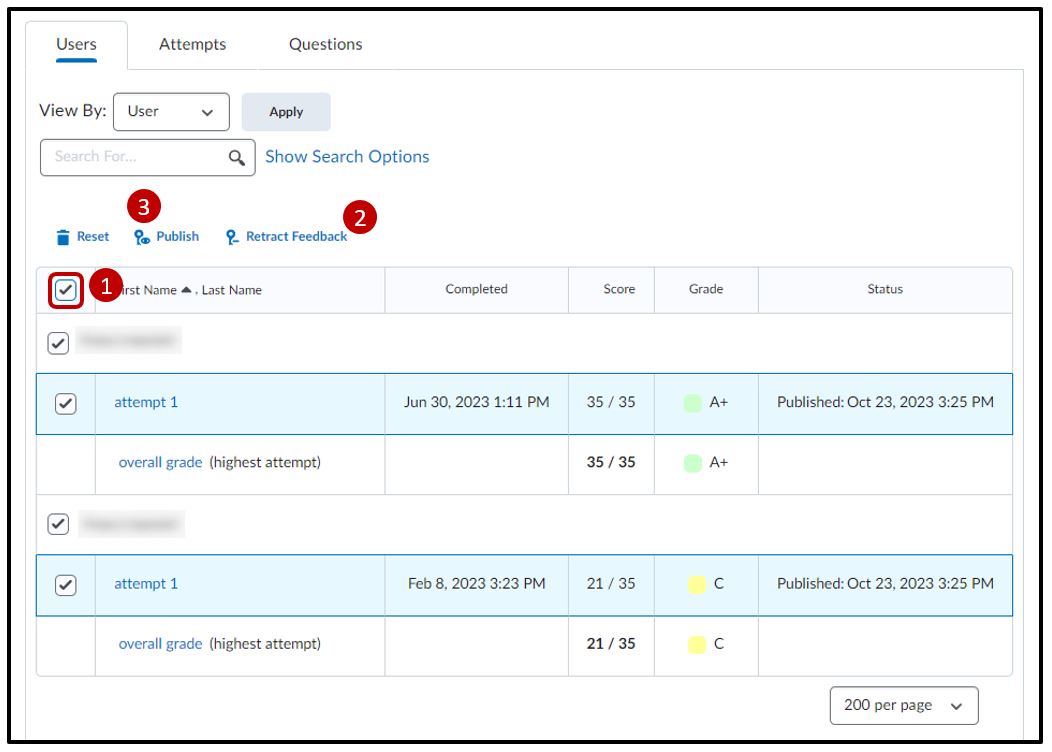The height and width of the screenshot is (752, 1052).
Task: Show Search Options link
Action: tap(347, 157)
